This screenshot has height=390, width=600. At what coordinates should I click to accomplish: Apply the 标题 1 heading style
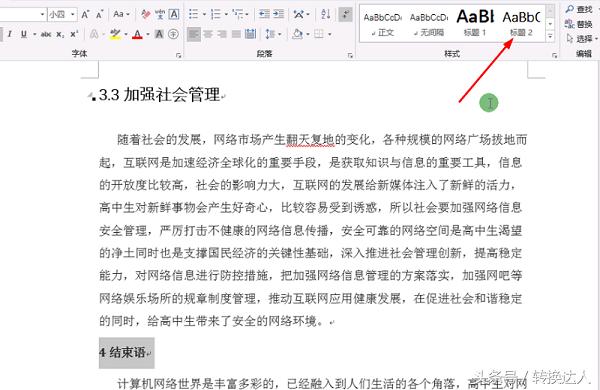click(475, 24)
